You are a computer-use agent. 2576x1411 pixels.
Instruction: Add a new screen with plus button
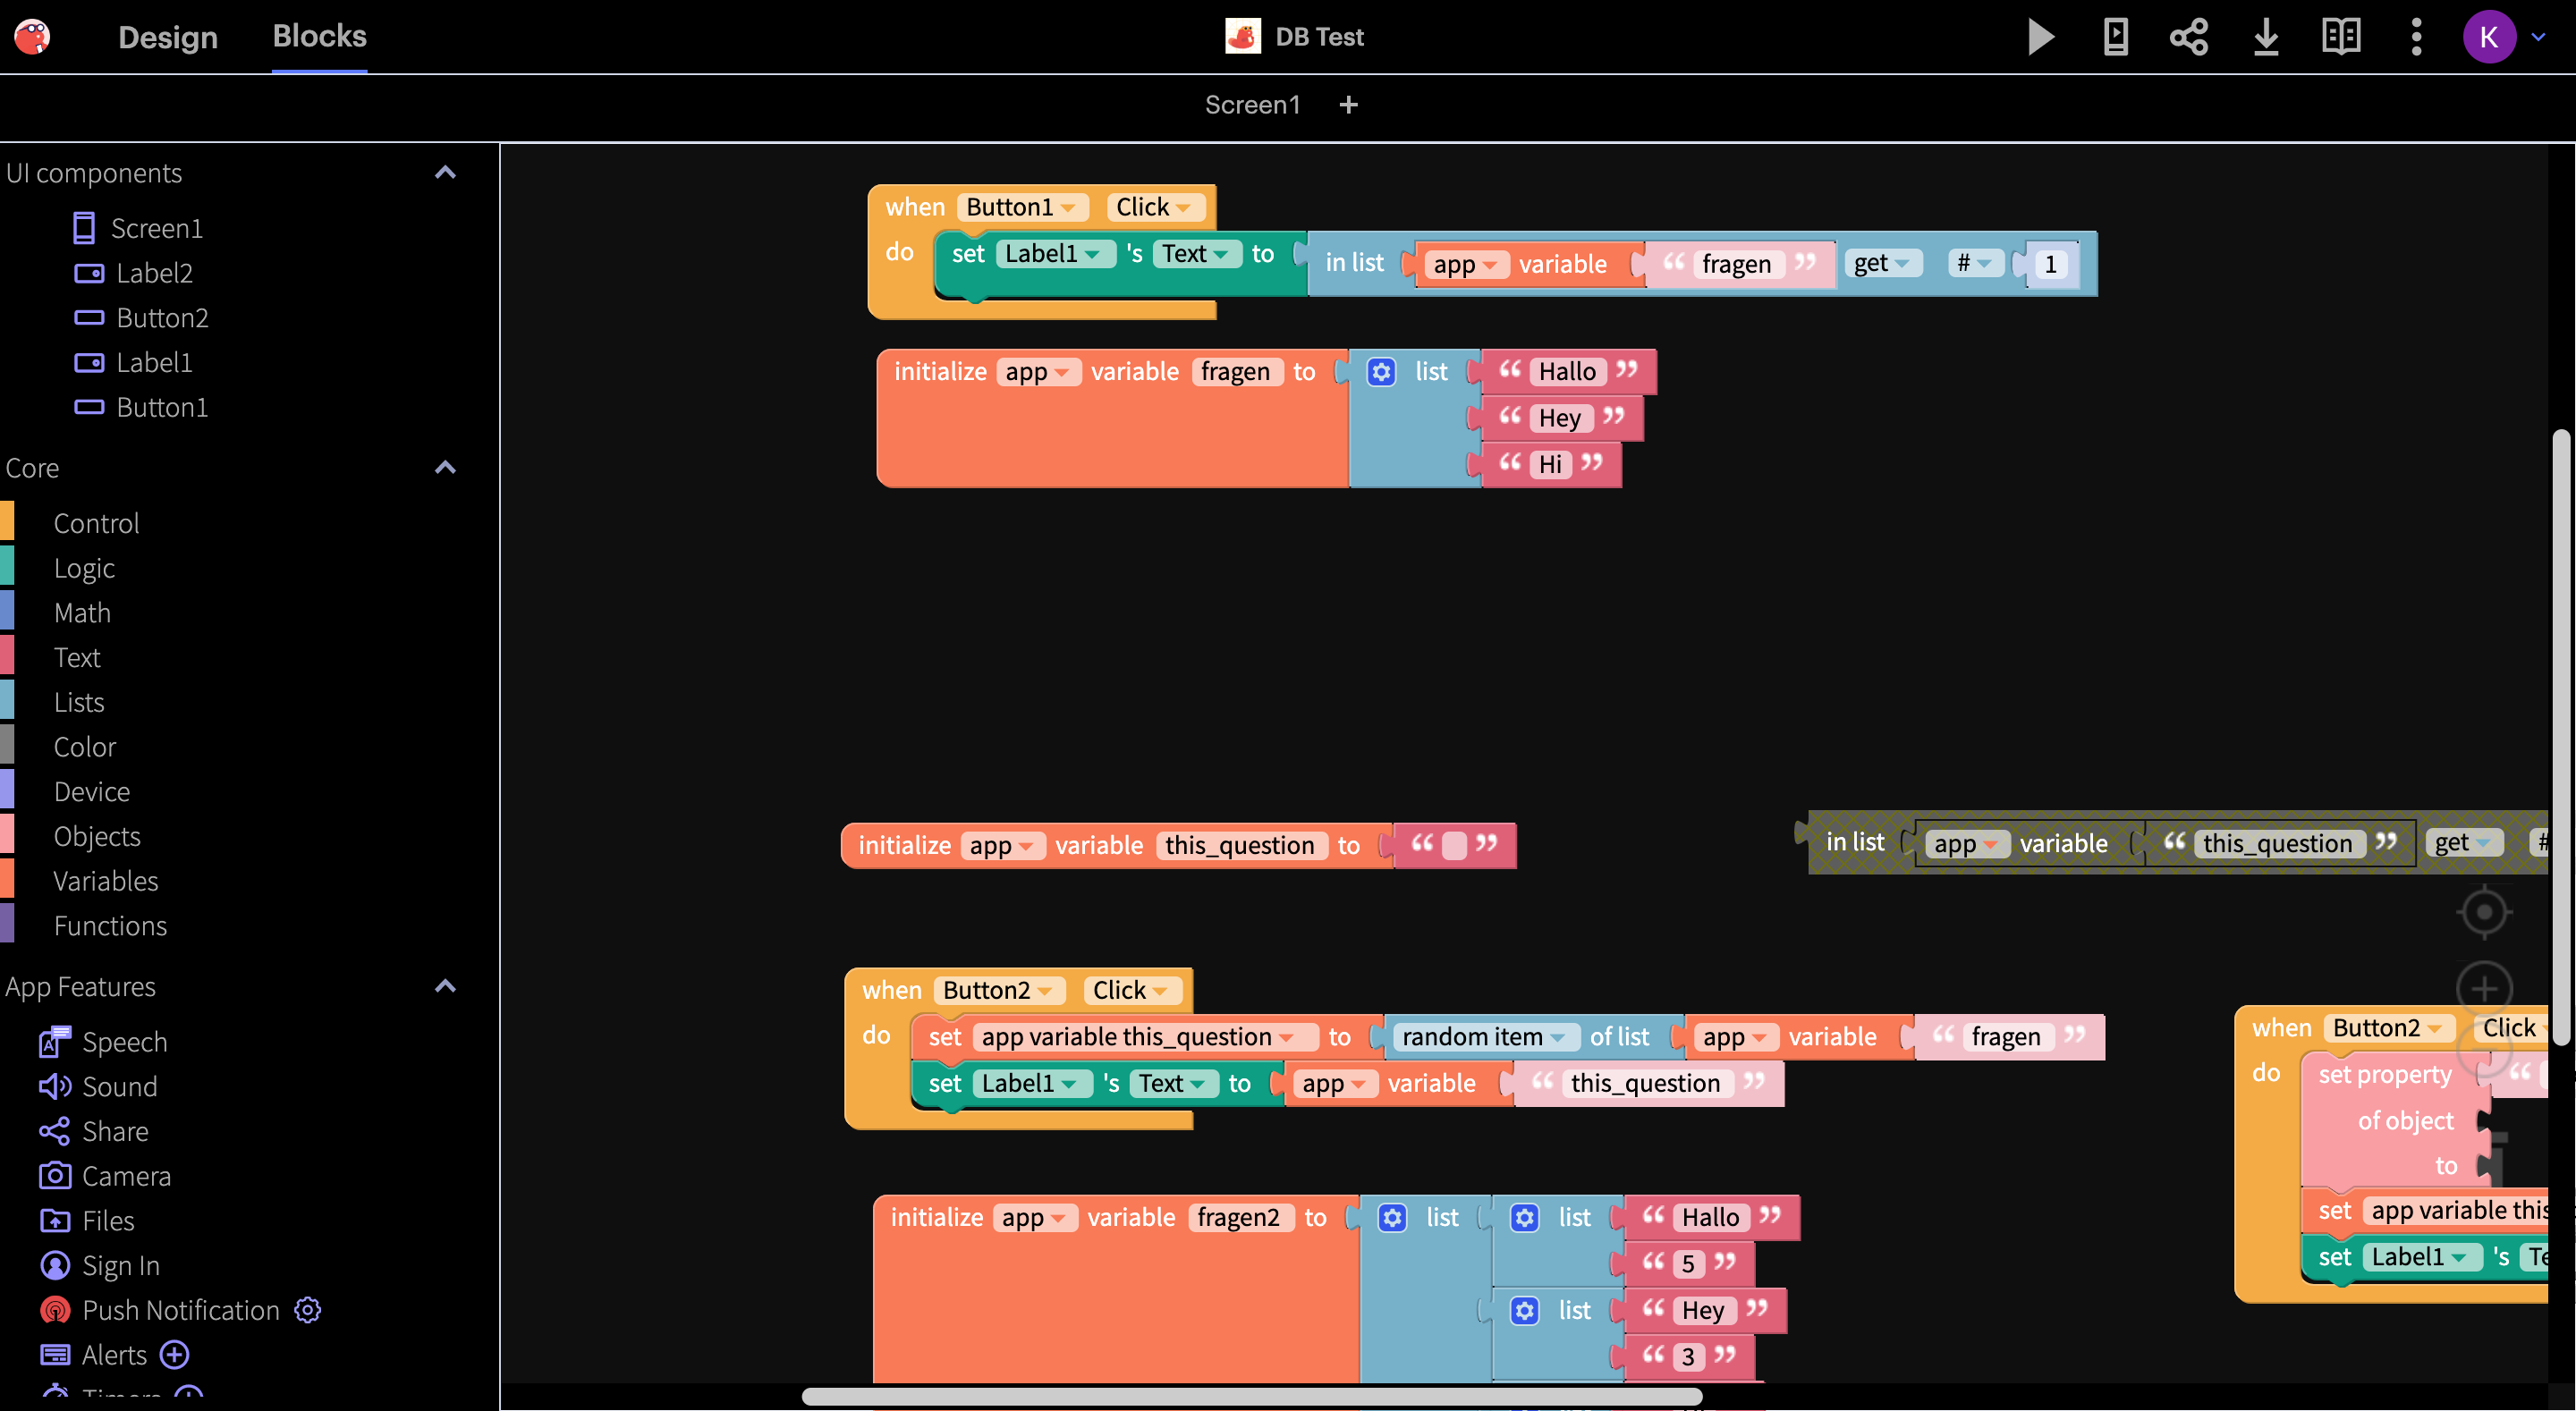pyautogui.click(x=1348, y=105)
